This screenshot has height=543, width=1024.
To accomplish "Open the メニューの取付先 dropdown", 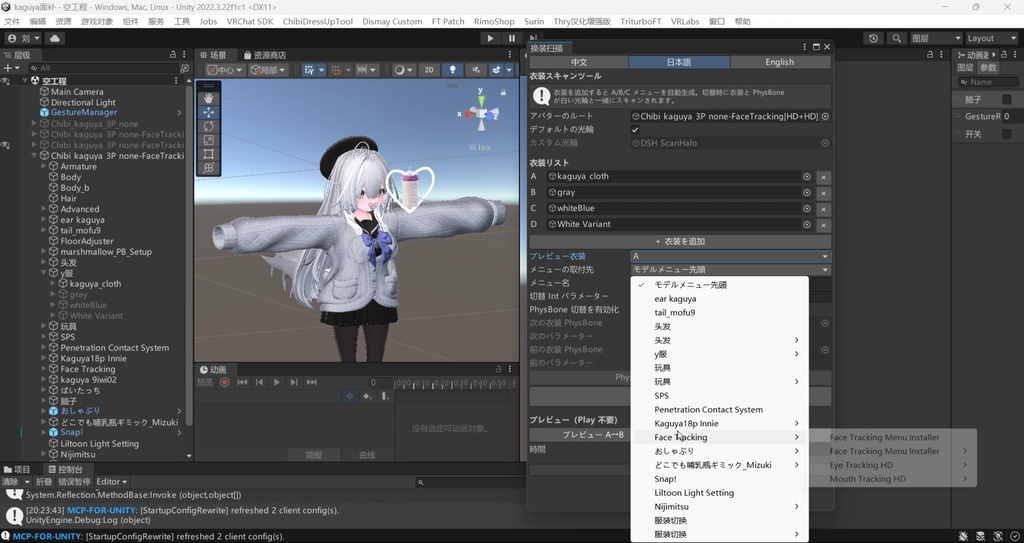I will pos(730,269).
